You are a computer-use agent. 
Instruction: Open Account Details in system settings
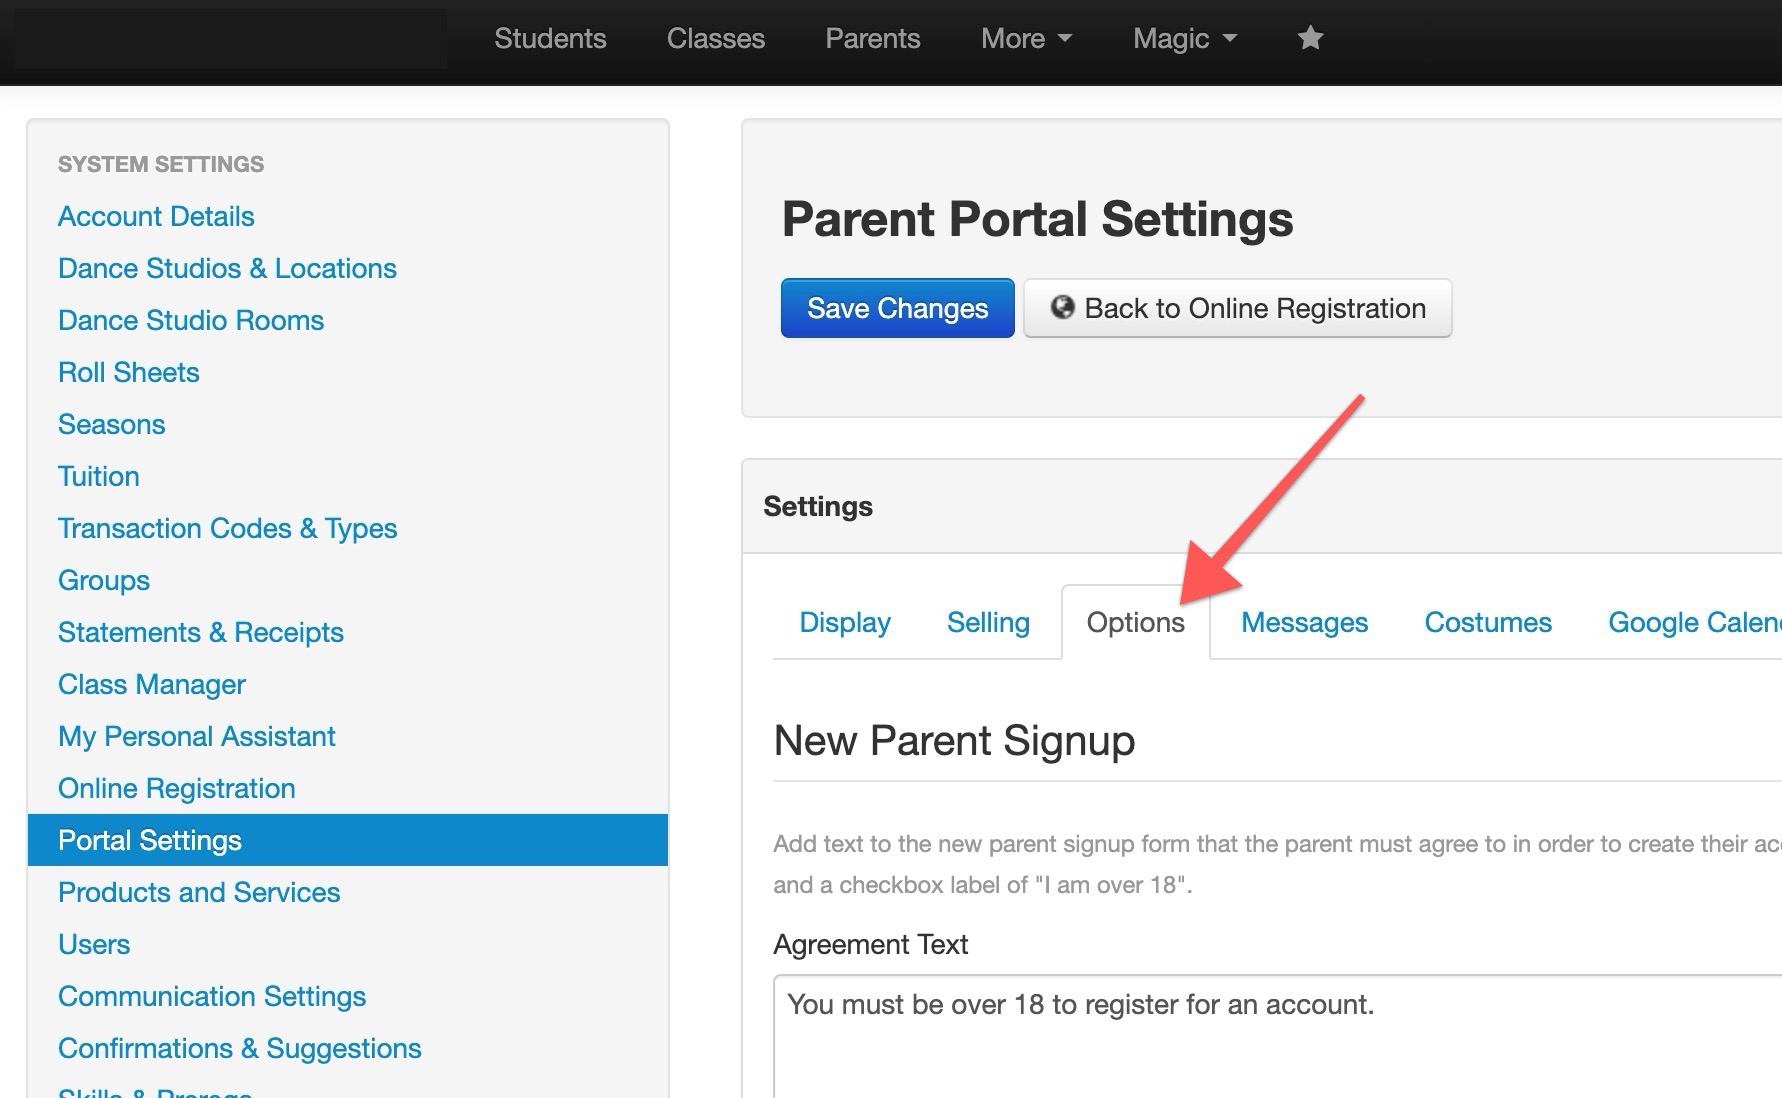156,216
